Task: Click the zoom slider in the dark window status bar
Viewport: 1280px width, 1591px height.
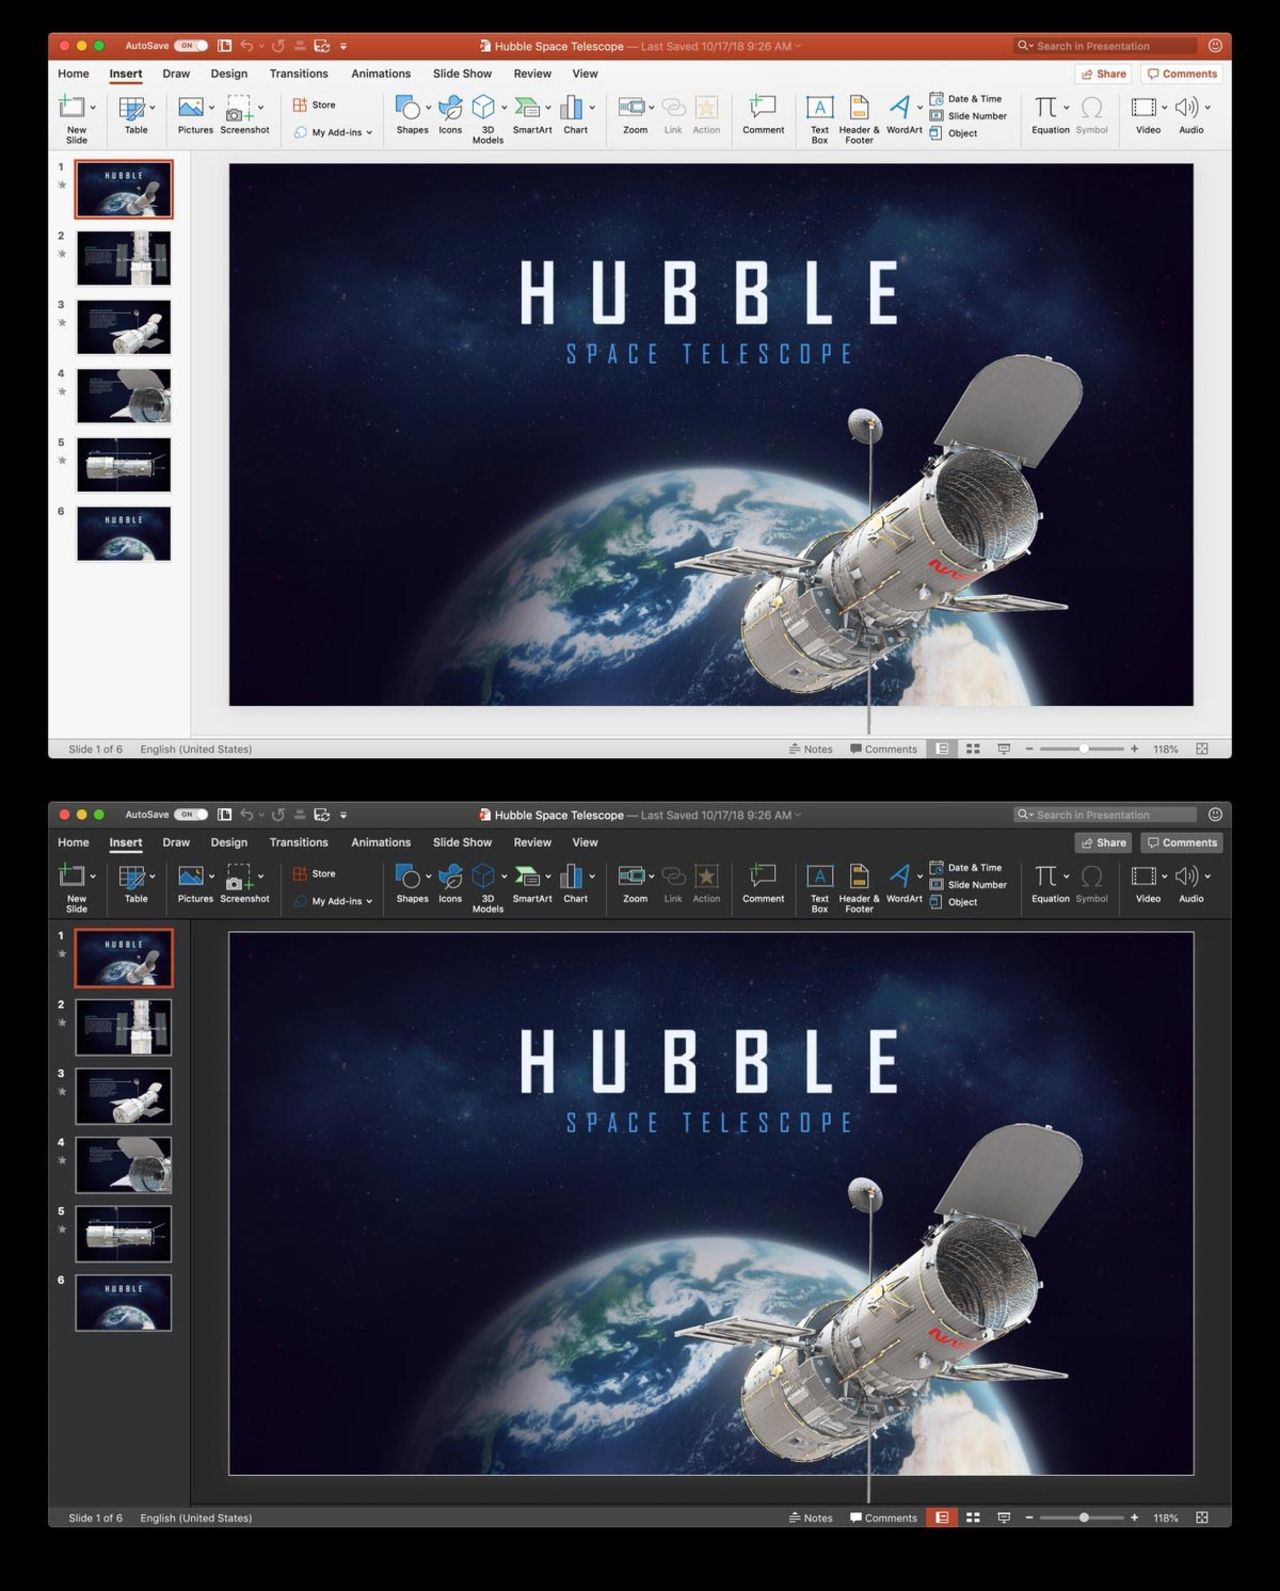Action: pyautogui.click(x=1083, y=1518)
